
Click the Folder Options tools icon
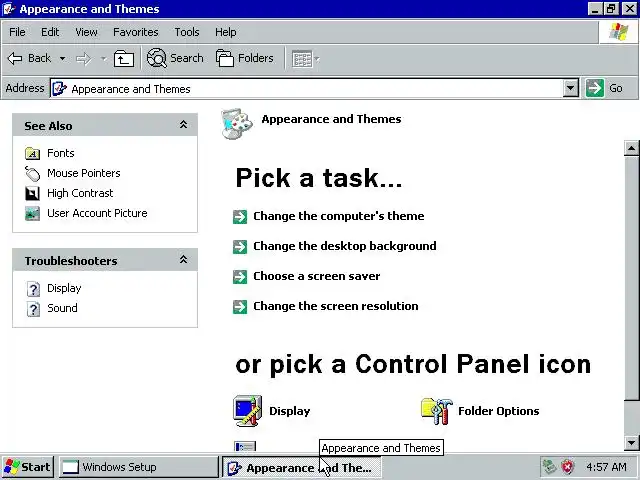[x=437, y=411]
